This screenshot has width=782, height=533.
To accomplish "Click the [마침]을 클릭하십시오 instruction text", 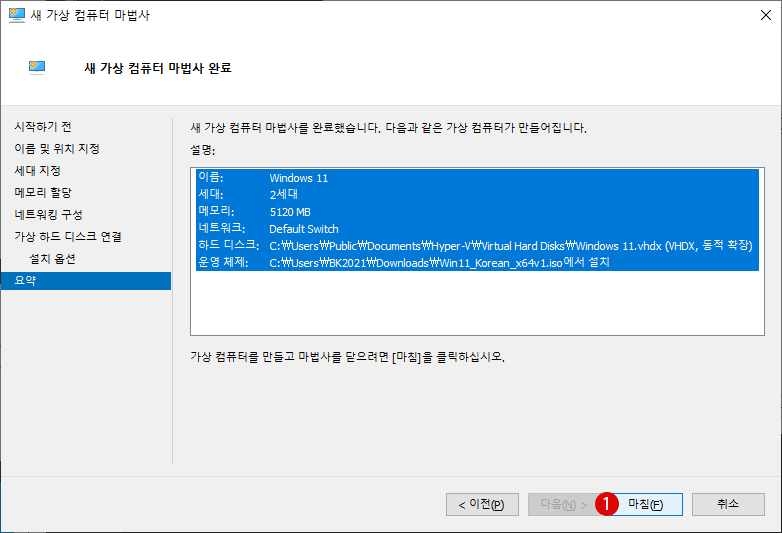I will coord(348,357).
